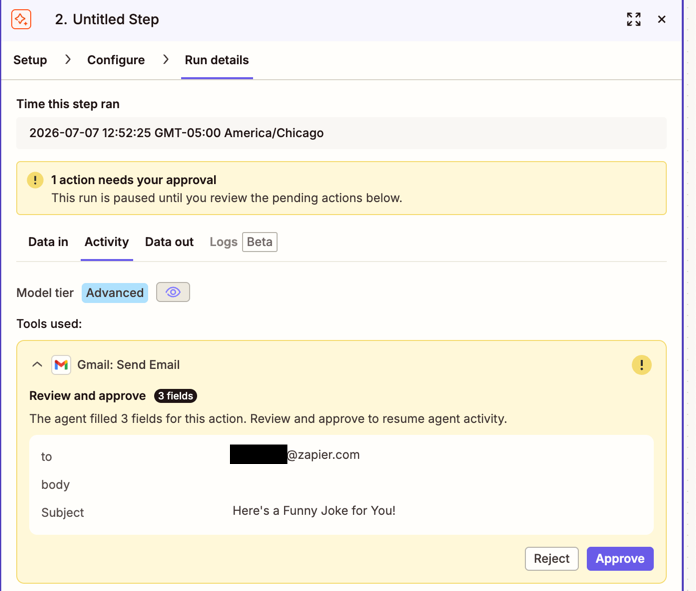Click the chevron after Setup
696x591 pixels.
67,59
